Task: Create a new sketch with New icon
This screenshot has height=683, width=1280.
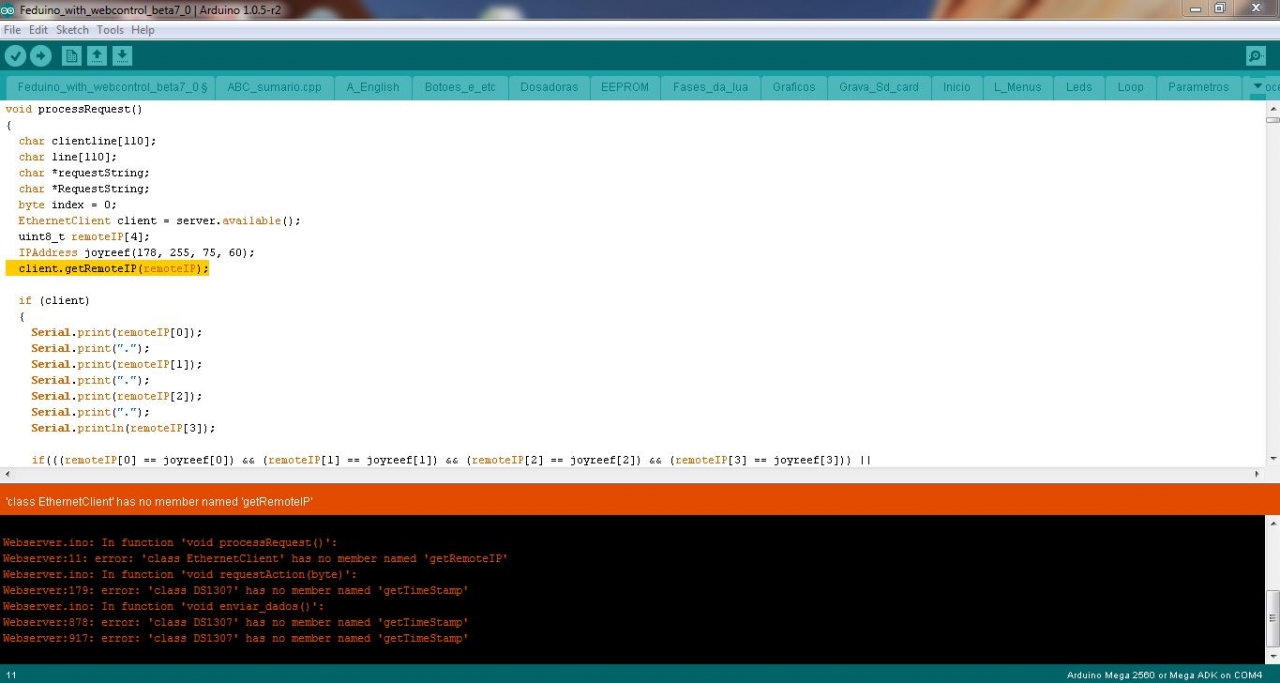Action: (71, 56)
